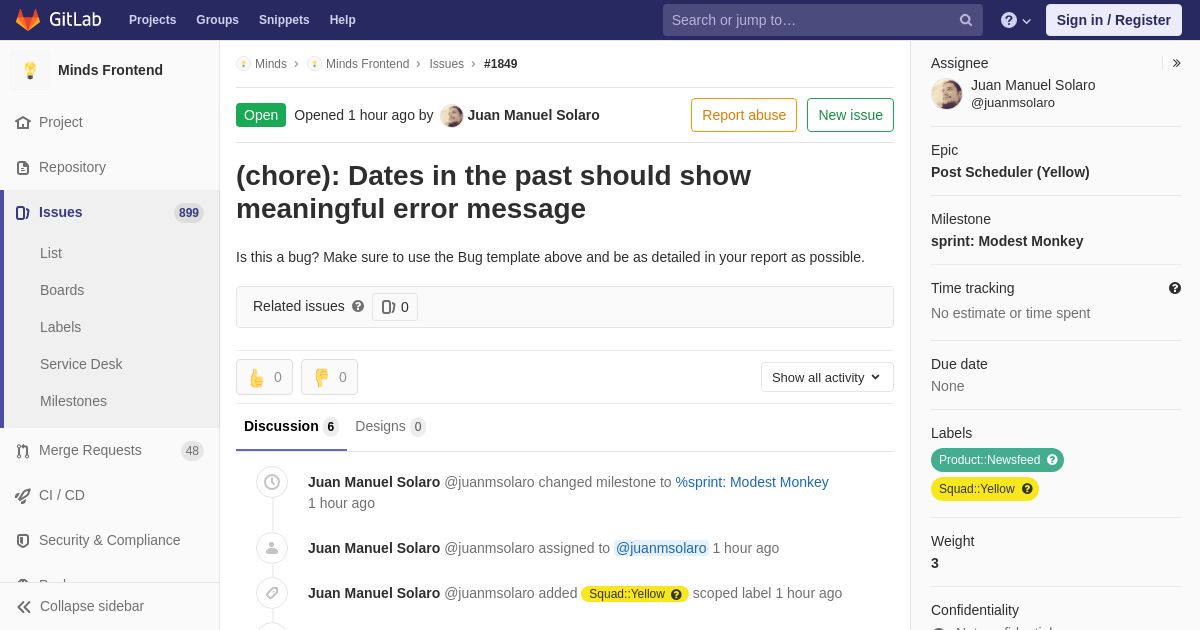Click the Minds Frontend project title
The height and width of the screenshot is (630, 1200).
click(x=110, y=70)
